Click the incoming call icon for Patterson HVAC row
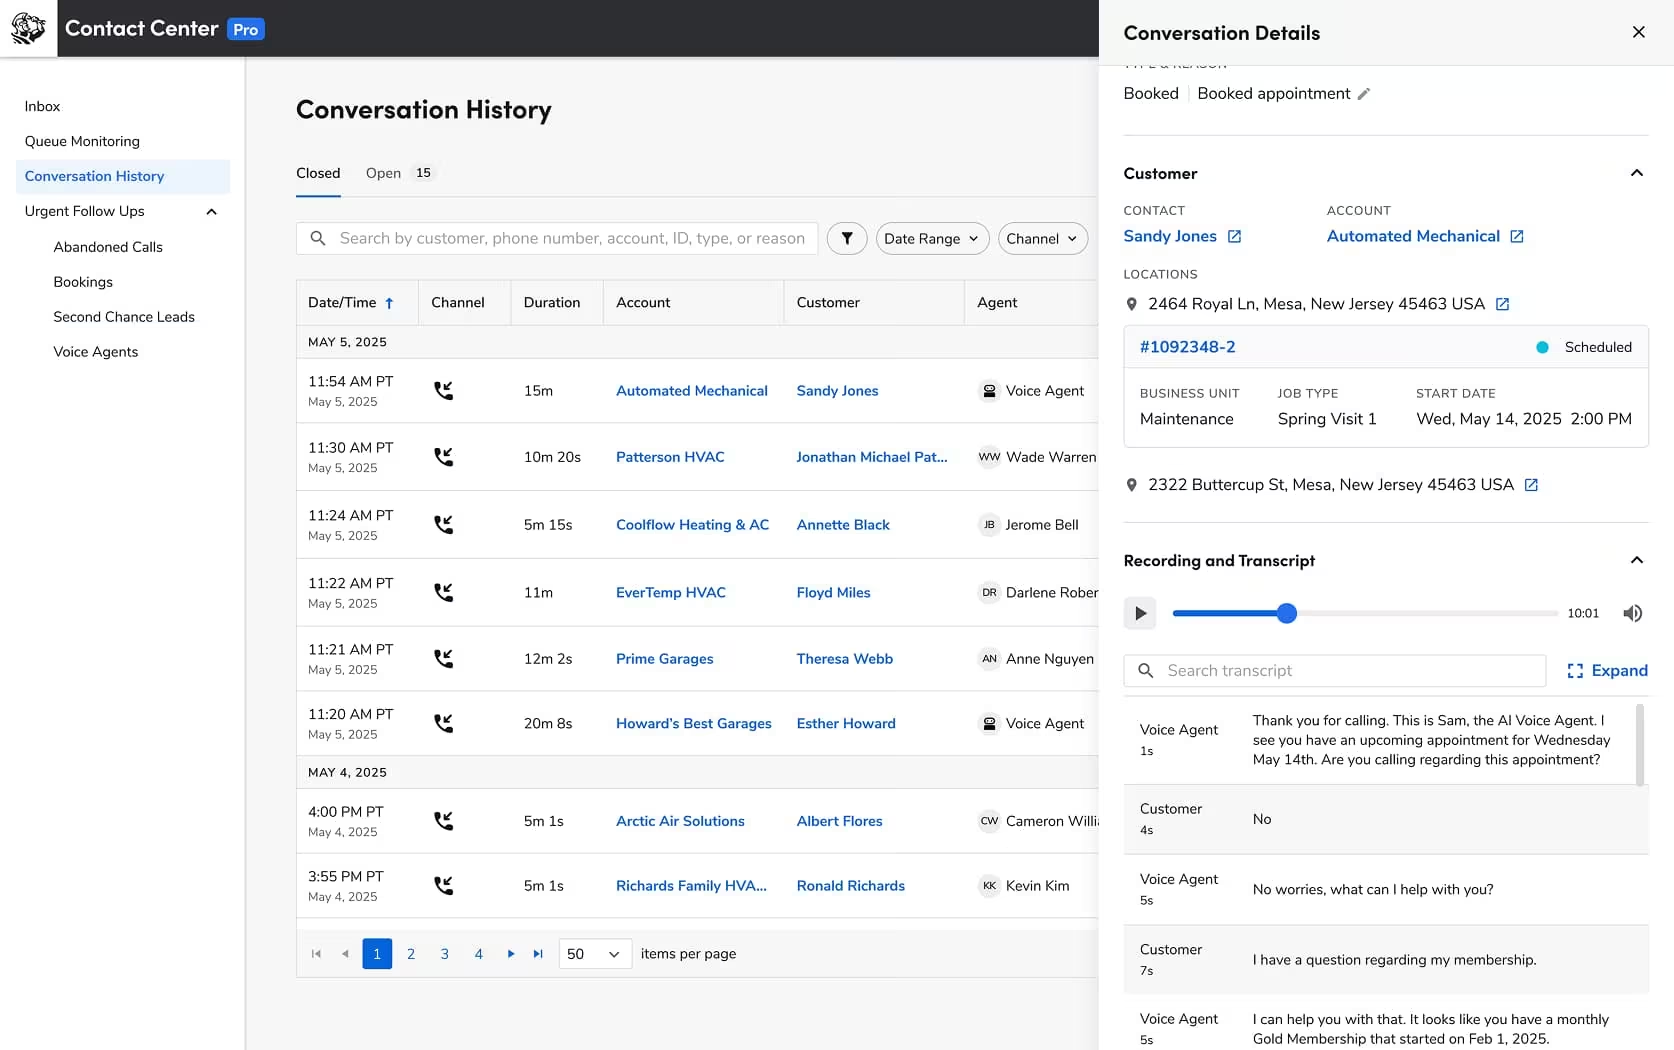The height and width of the screenshot is (1050, 1674). coord(444,457)
